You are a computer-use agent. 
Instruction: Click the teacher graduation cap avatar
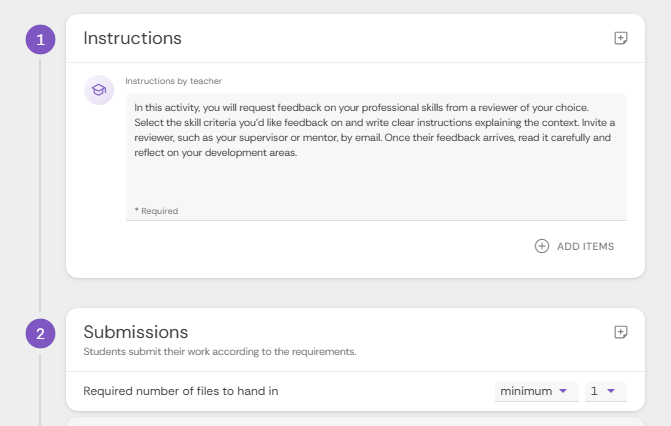tap(98, 90)
